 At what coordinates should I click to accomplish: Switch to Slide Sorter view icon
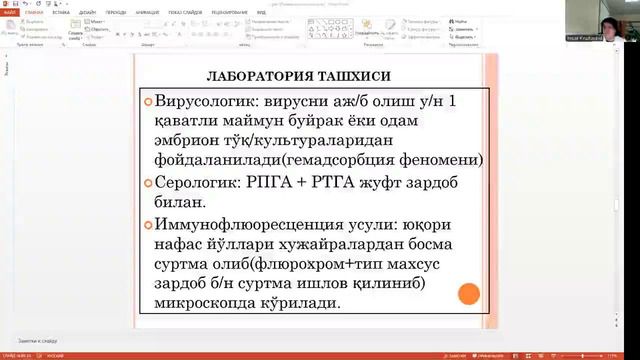click(x=528, y=356)
